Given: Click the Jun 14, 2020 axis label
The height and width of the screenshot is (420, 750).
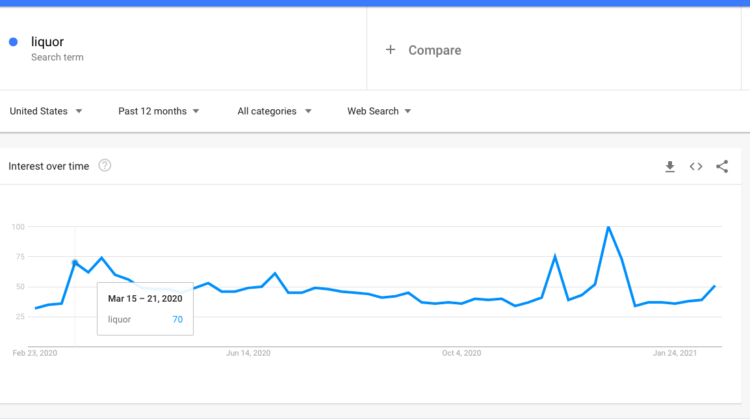Looking at the screenshot, I should [248, 353].
